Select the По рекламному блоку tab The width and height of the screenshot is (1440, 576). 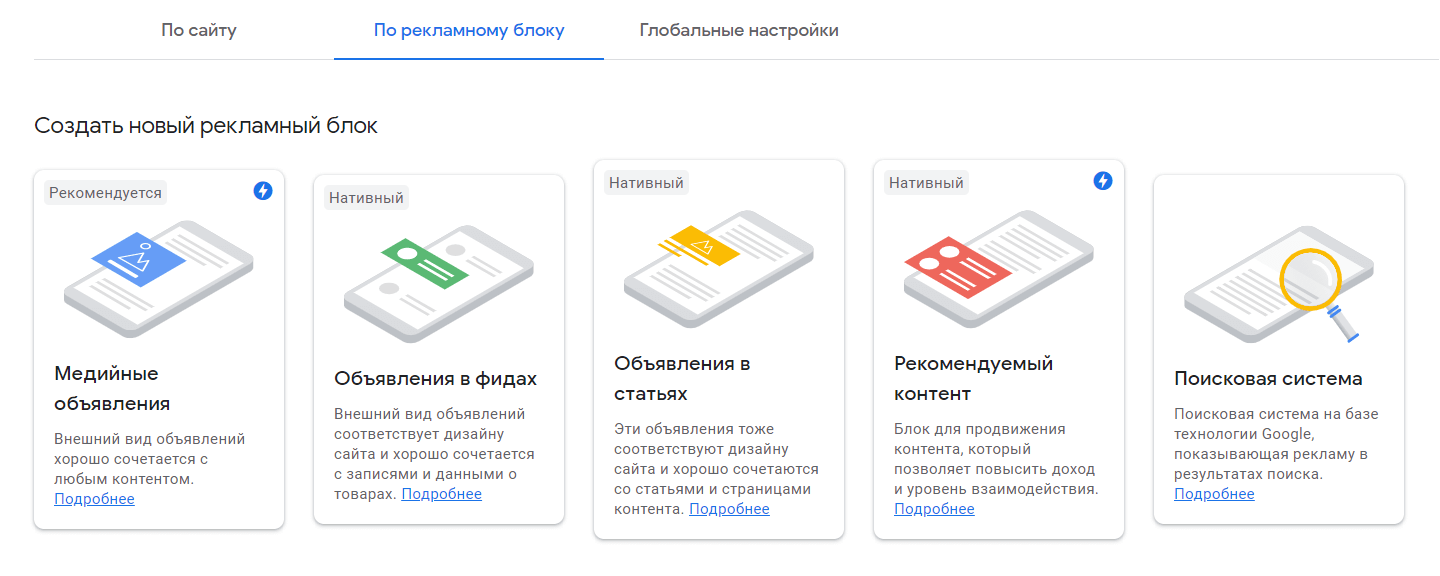pyautogui.click(x=469, y=30)
